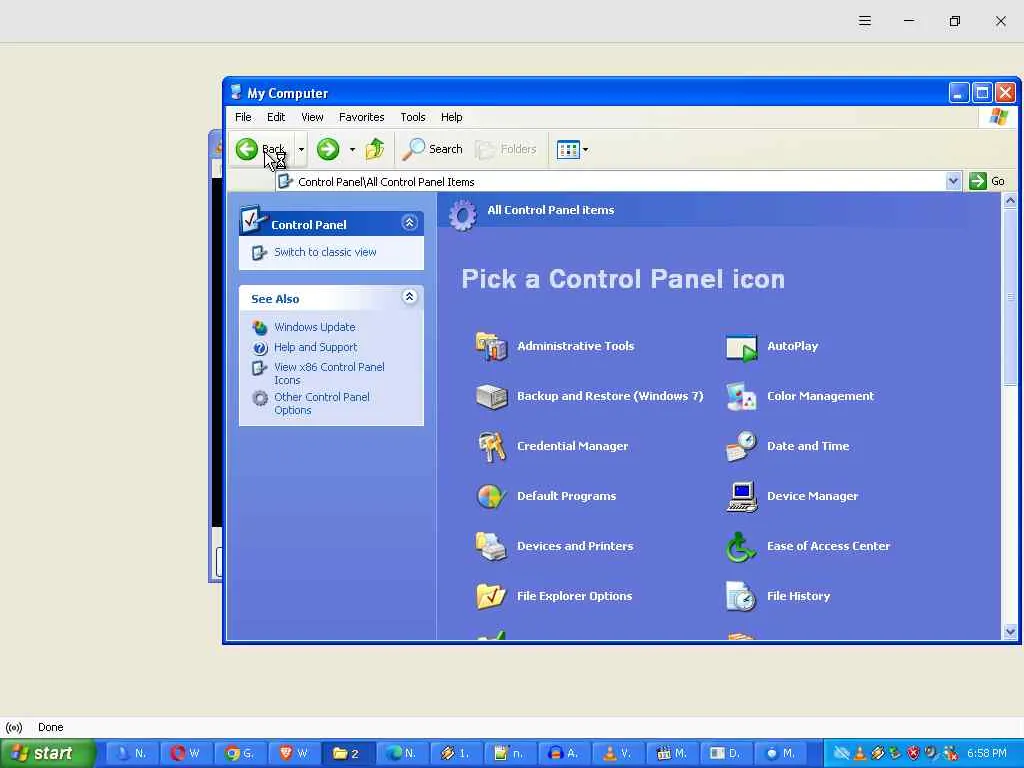Click the address bar path field
The height and width of the screenshot is (768, 1024).
click(x=611, y=182)
